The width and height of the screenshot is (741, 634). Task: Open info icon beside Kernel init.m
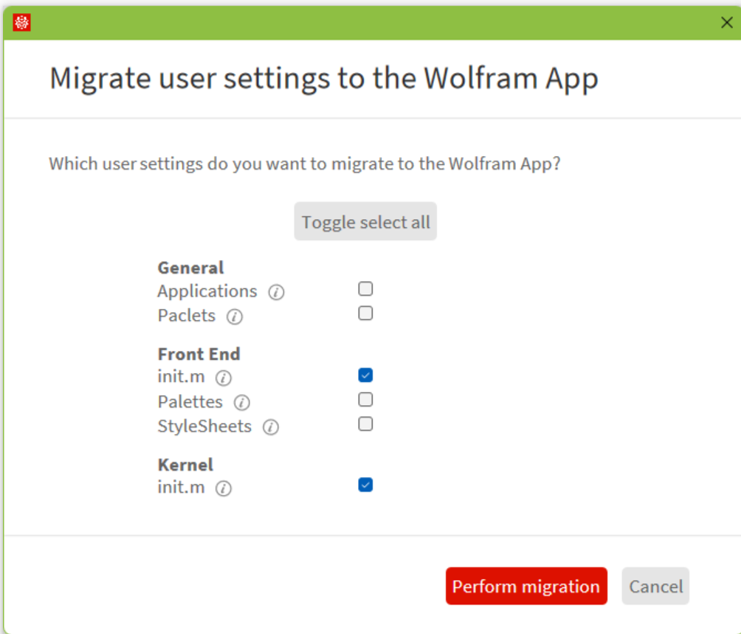[x=224, y=488]
